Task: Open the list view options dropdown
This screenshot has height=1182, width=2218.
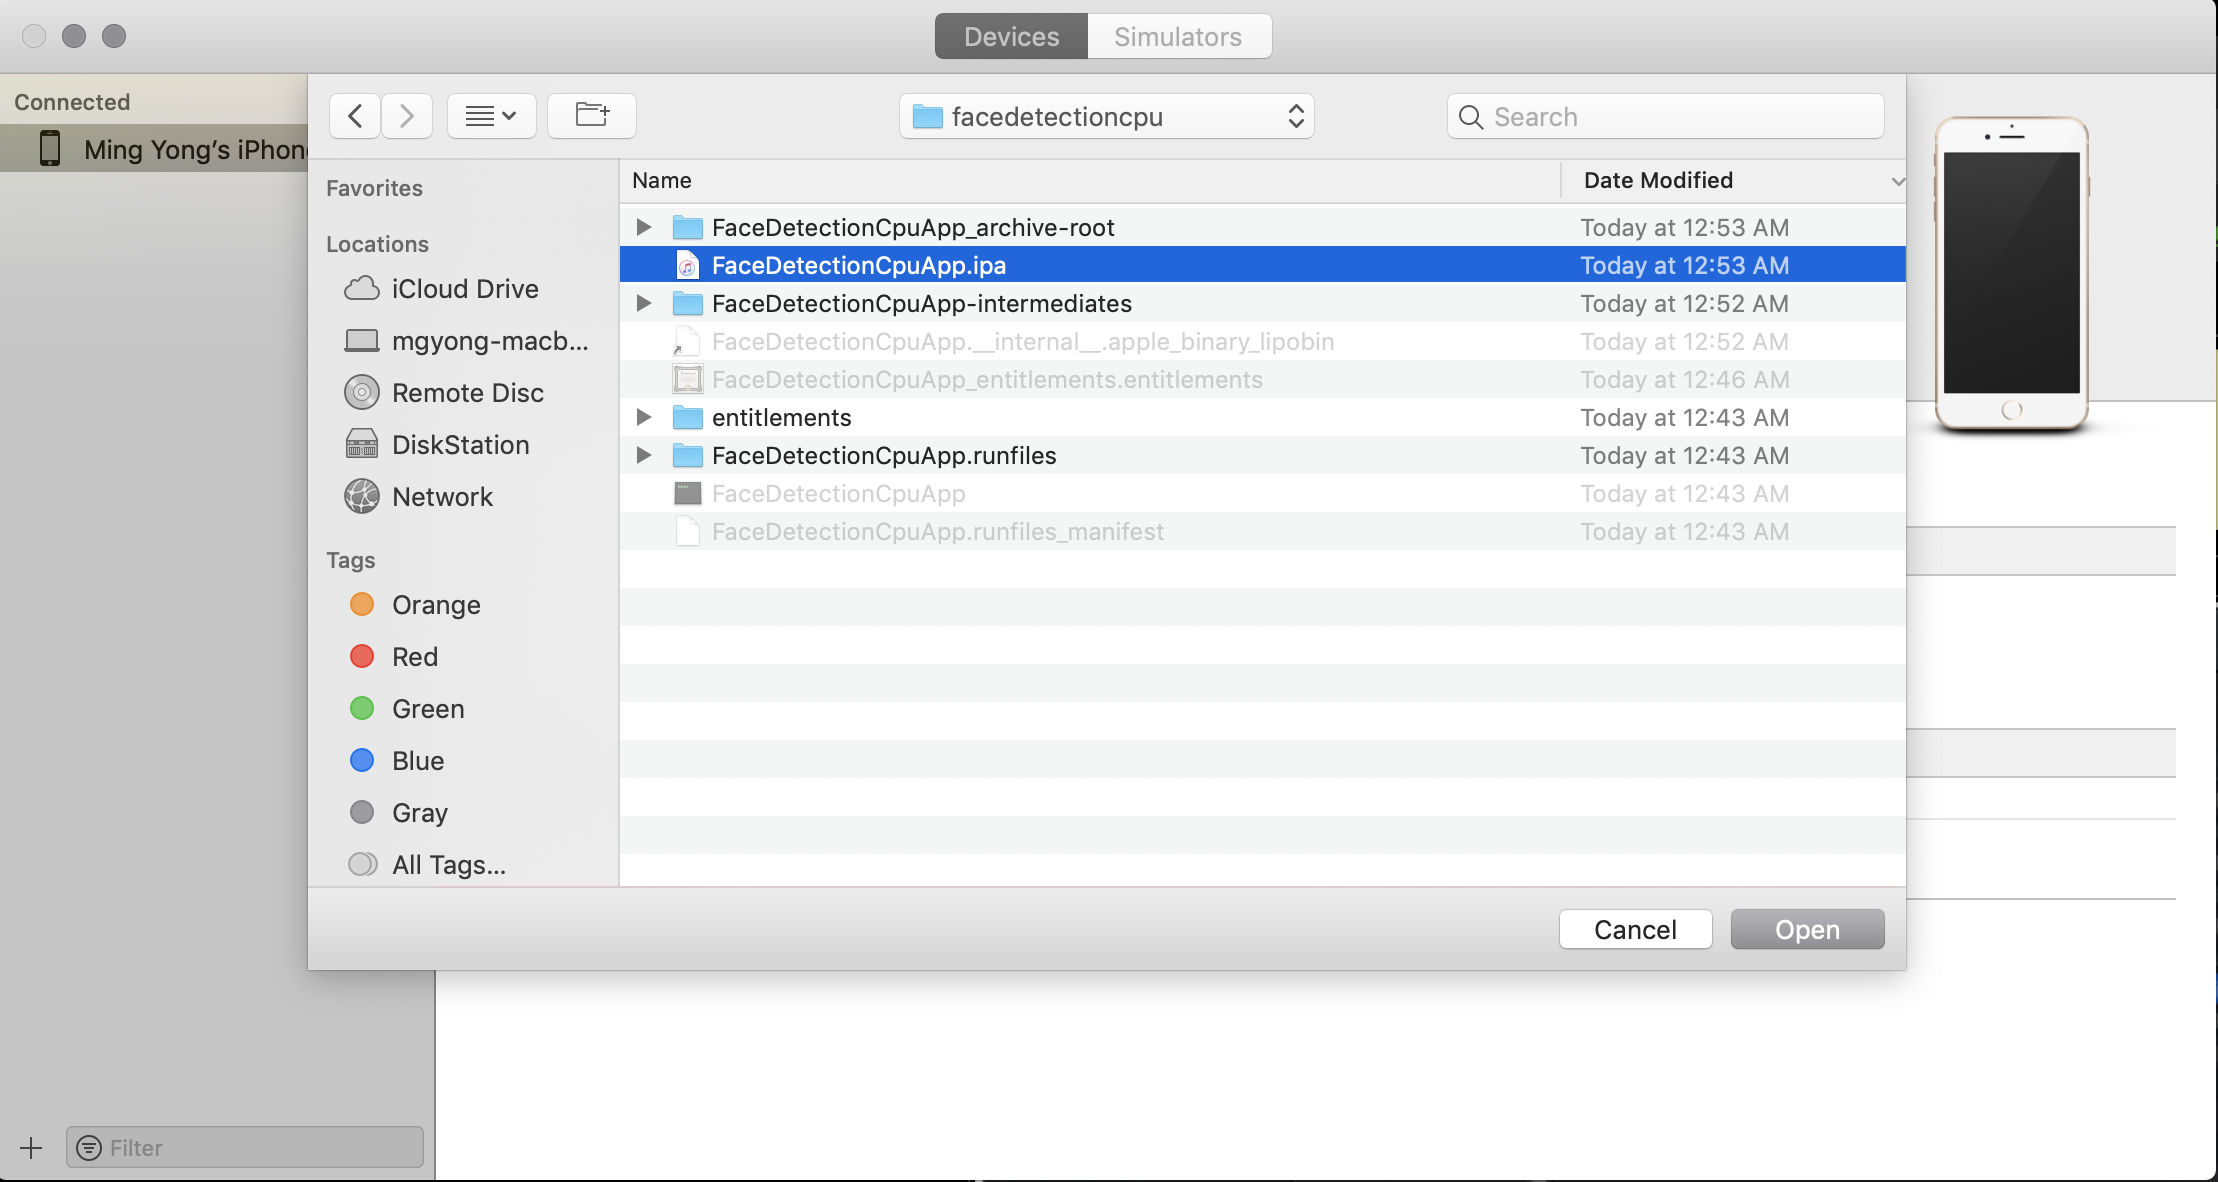Action: (491, 117)
